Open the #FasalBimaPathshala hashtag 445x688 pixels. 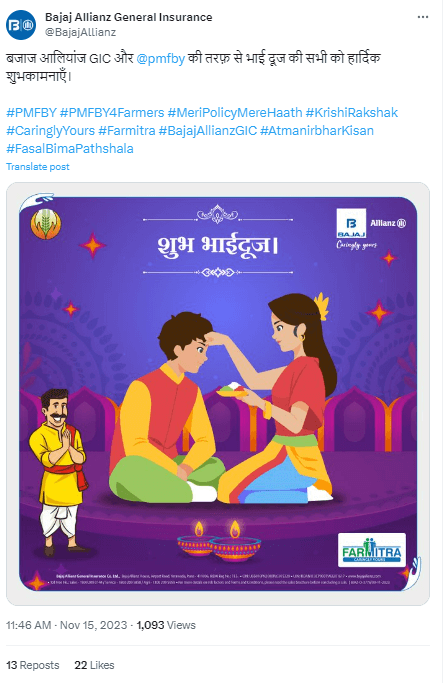(x=70, y=149)
